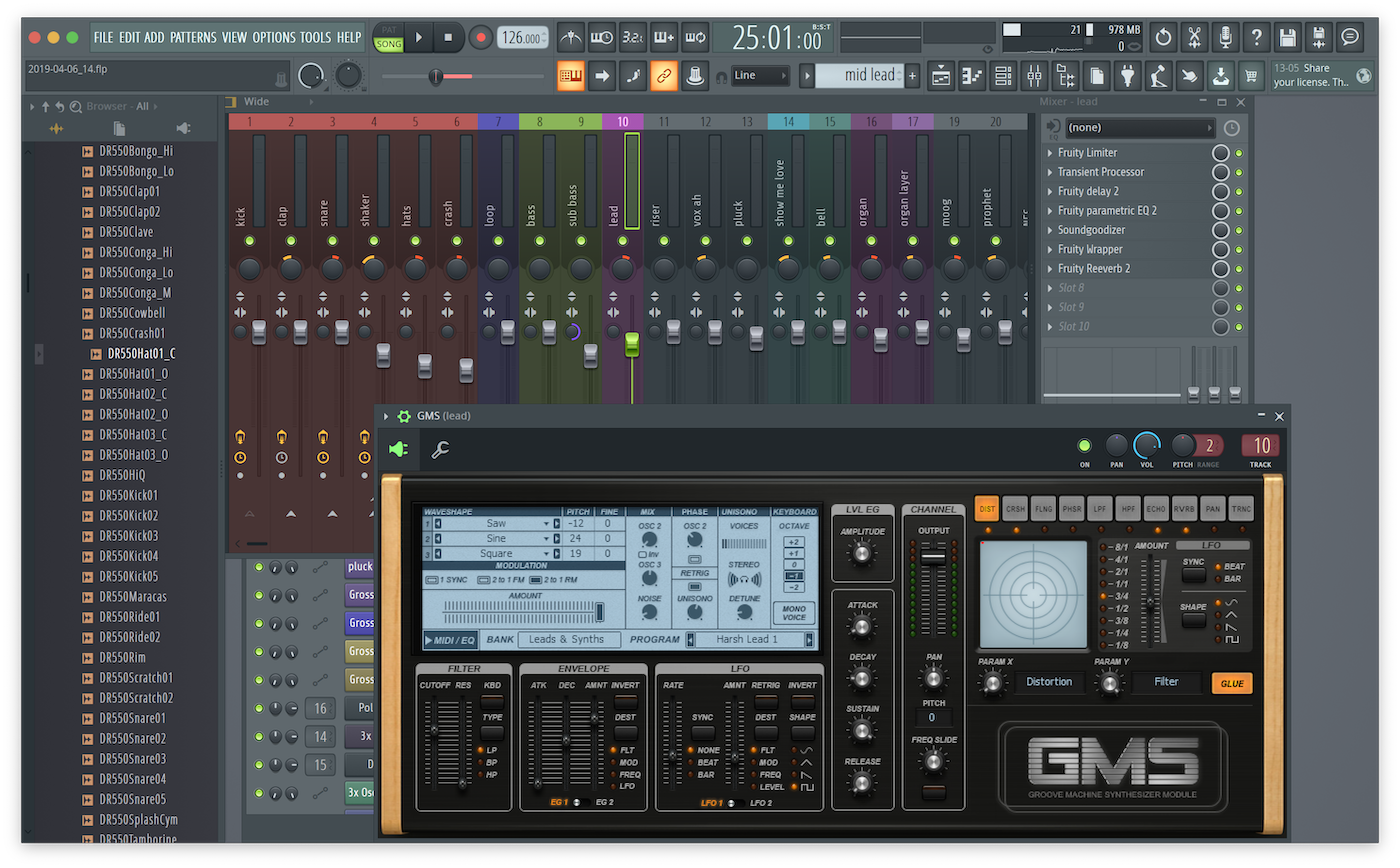The height and width of the screenshot is (868, 1400).
Task: Toggle the GMS ON light
Action: click(1084, 446)
